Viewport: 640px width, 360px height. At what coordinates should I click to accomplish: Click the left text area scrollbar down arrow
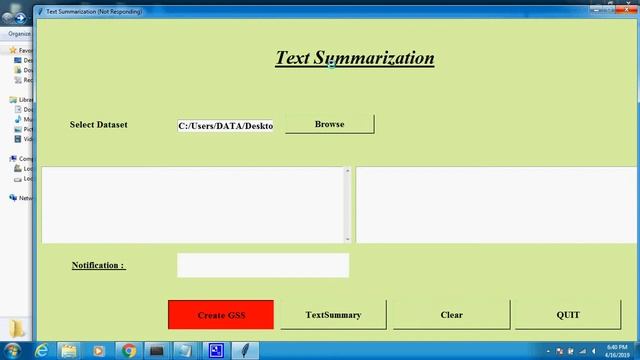pos(347,239)
